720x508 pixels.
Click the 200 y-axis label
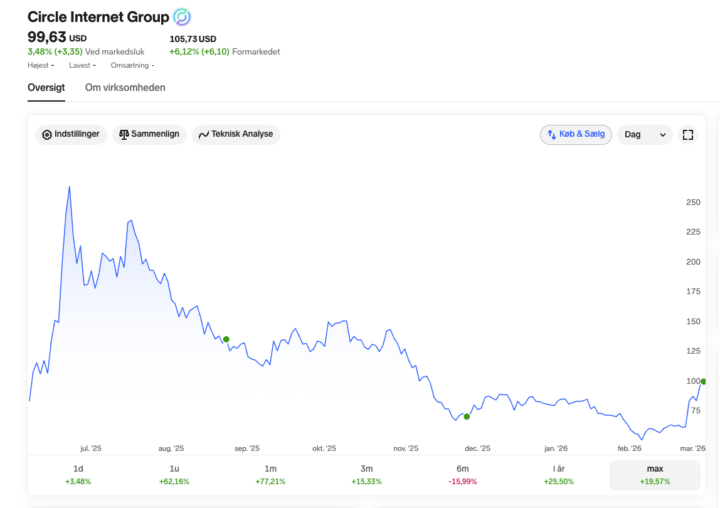coord(693,262)
